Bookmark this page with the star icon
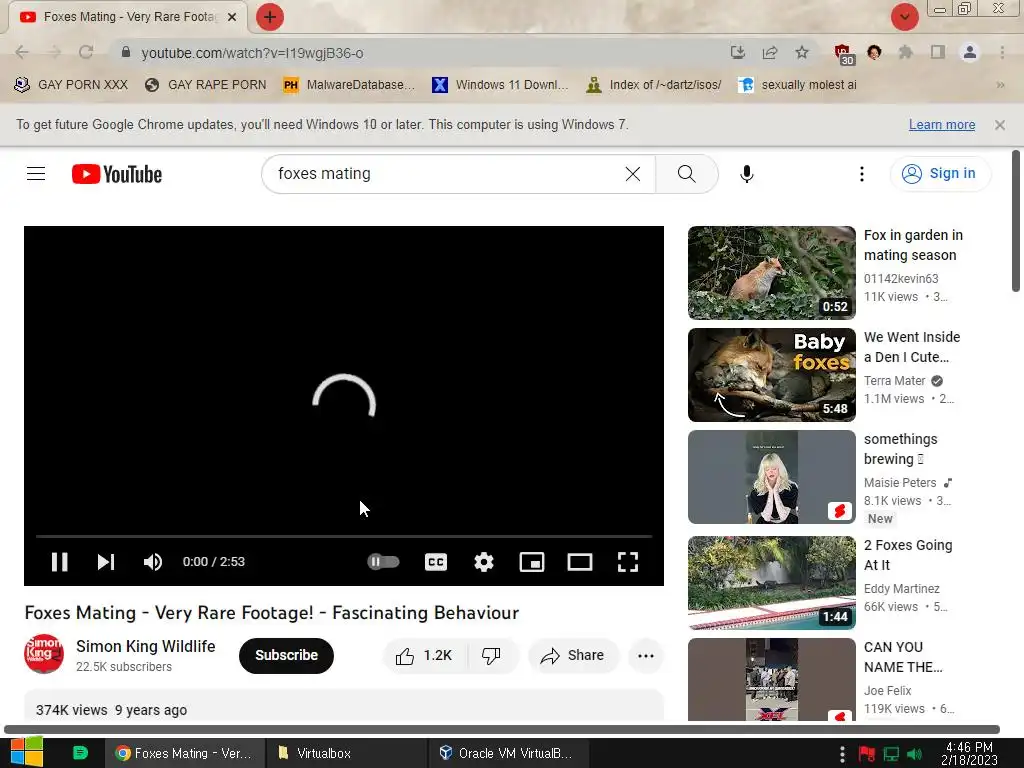 coord(802,52)
